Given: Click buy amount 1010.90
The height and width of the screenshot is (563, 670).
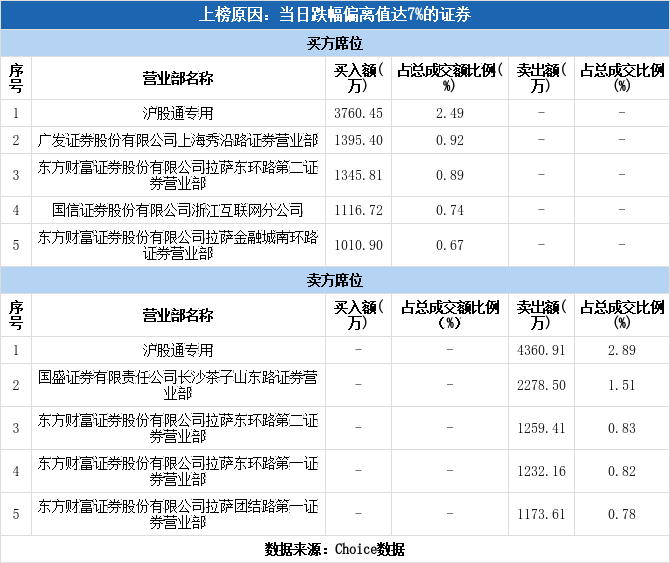Looking at the screenshot, I should click(359, 245).
